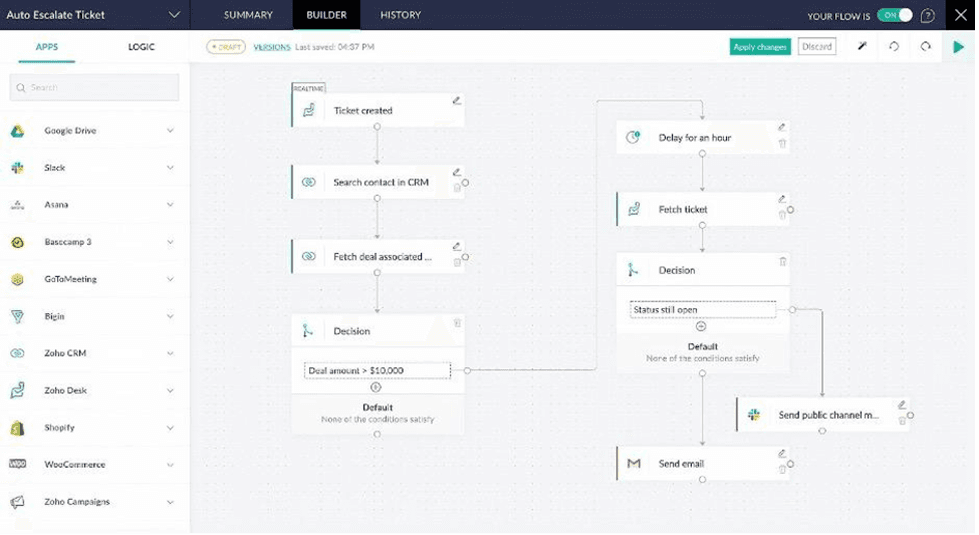The height and width of the screenshot is (535, 979).
Task: Toggle the flow ON switch off
Action: [894, 15]
